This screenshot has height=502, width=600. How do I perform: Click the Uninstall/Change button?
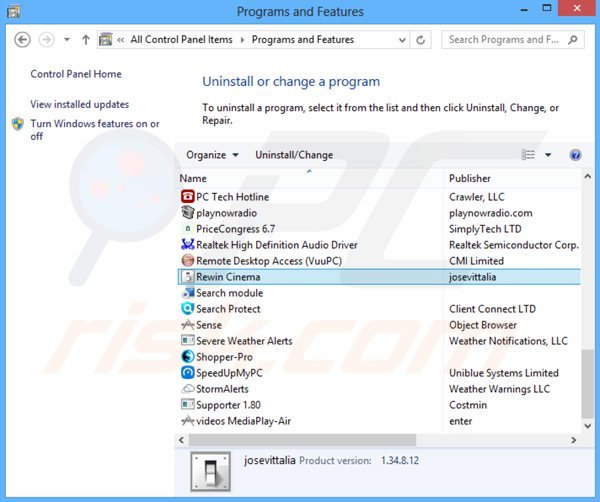(294, 155)
